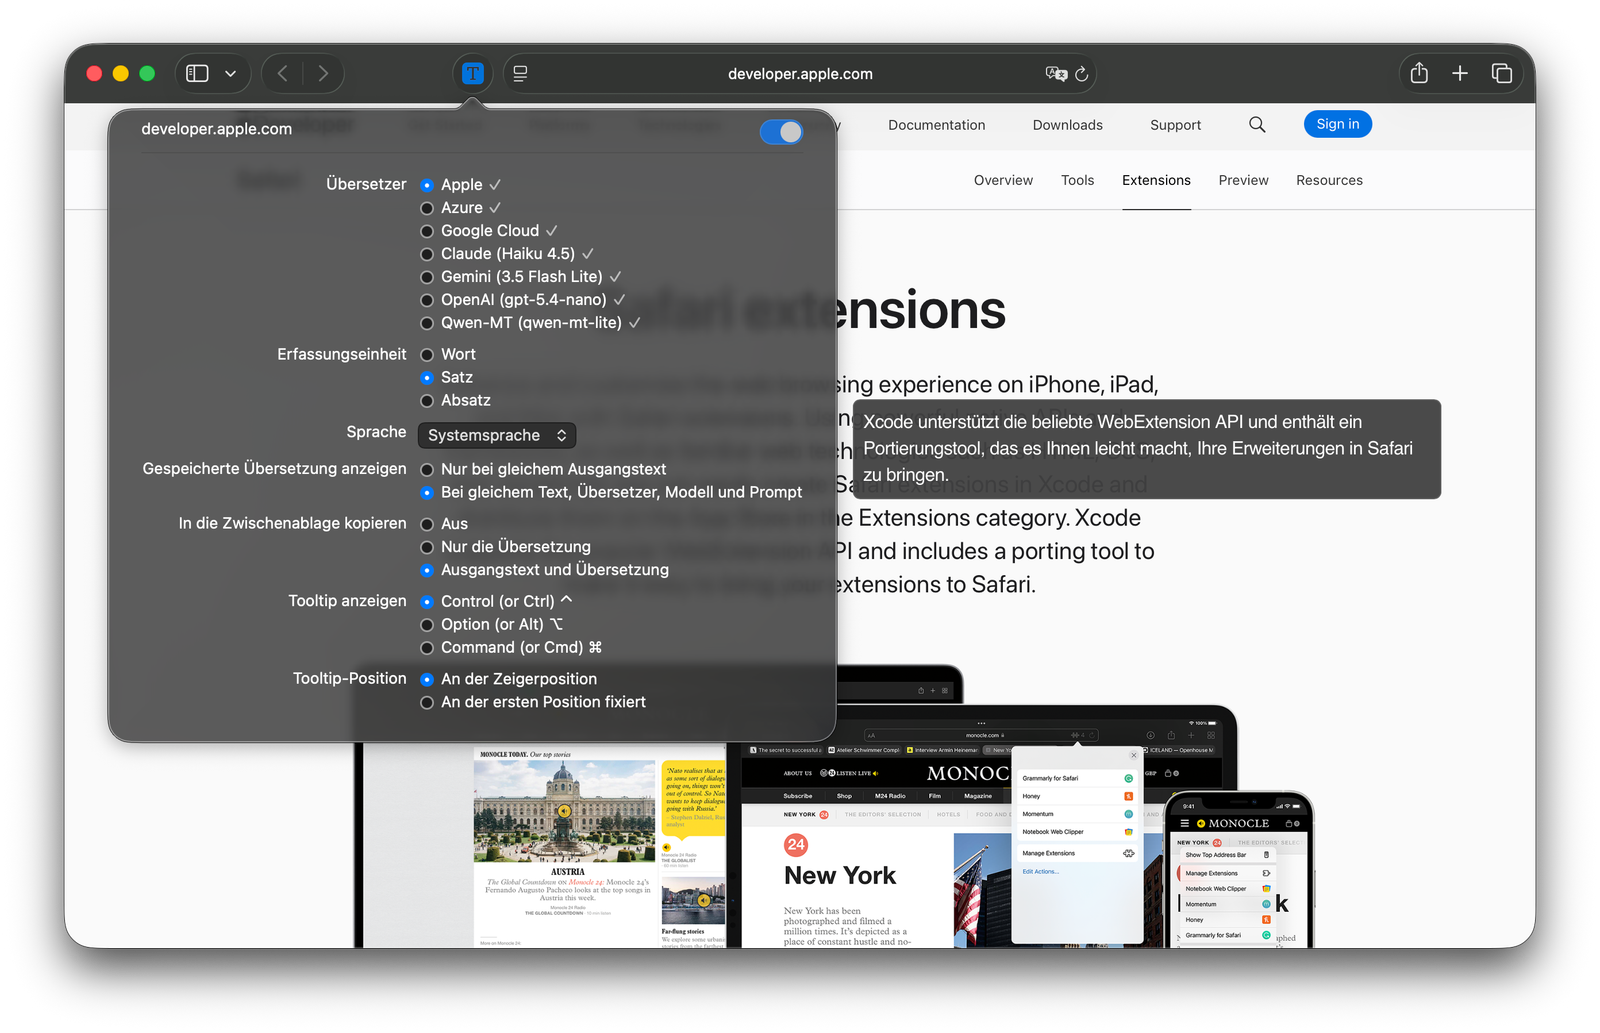The width and height of the screenshot is (1600, 1033).
Task: Select Nur bei gleichem Ausgangstext
Action: (x=427, y=470)
